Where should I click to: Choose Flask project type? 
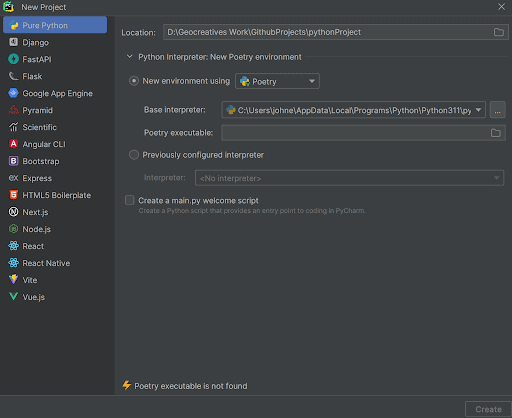55,76
